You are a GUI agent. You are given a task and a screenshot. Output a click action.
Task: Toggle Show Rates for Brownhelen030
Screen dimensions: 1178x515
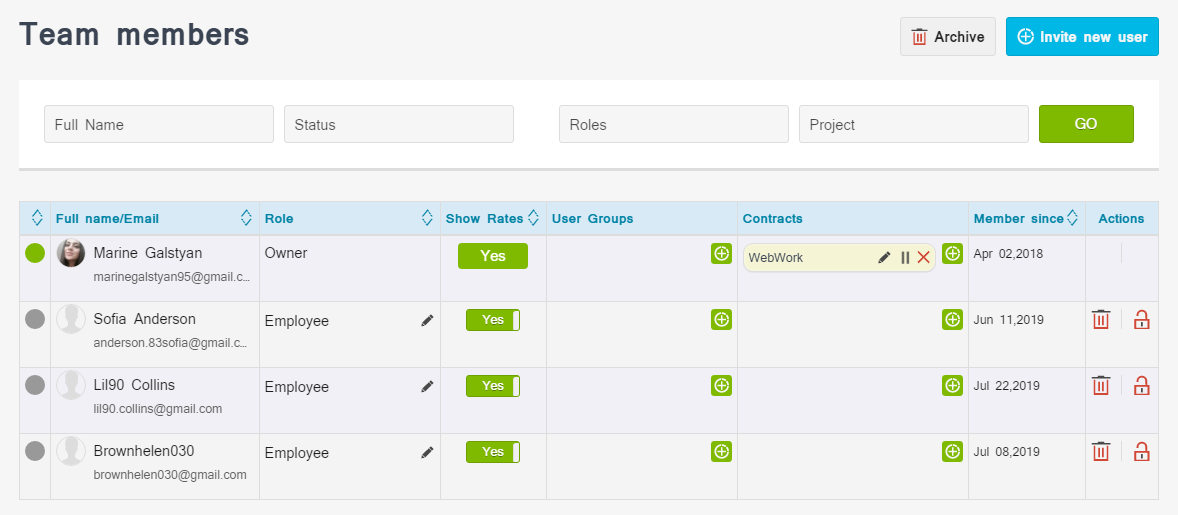coord(493,452)
